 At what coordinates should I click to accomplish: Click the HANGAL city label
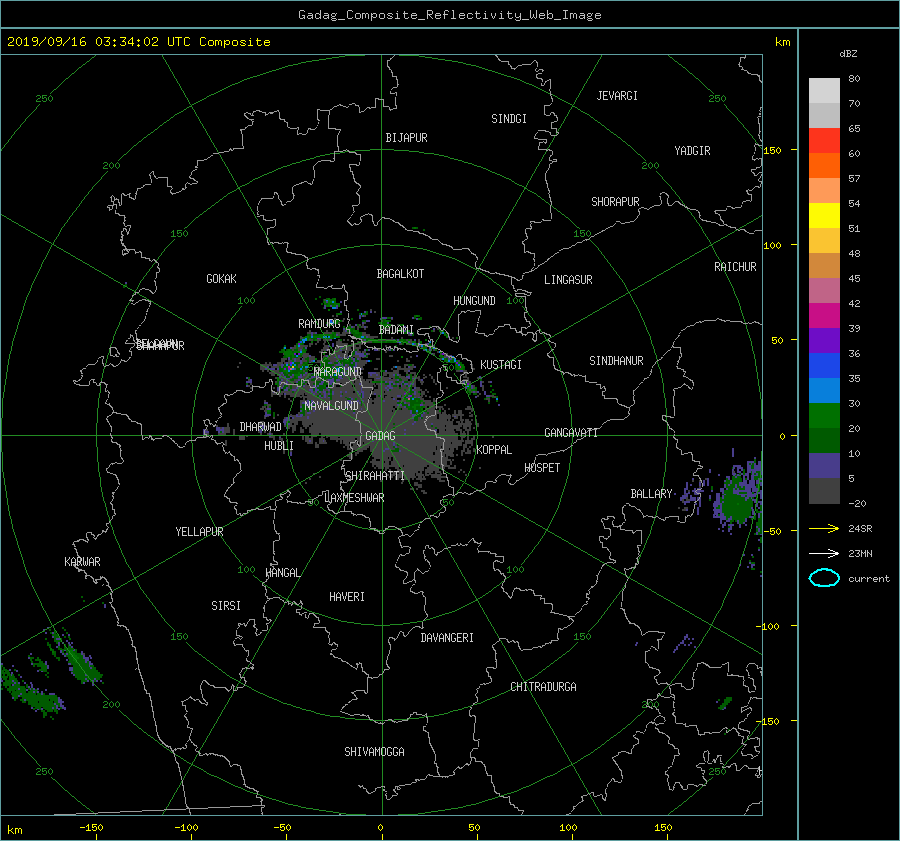tap(282, 573)
